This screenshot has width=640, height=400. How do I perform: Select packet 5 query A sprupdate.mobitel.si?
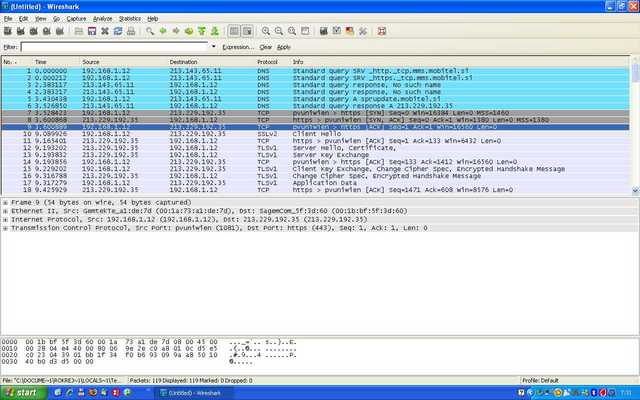click(x=315, y=99)
